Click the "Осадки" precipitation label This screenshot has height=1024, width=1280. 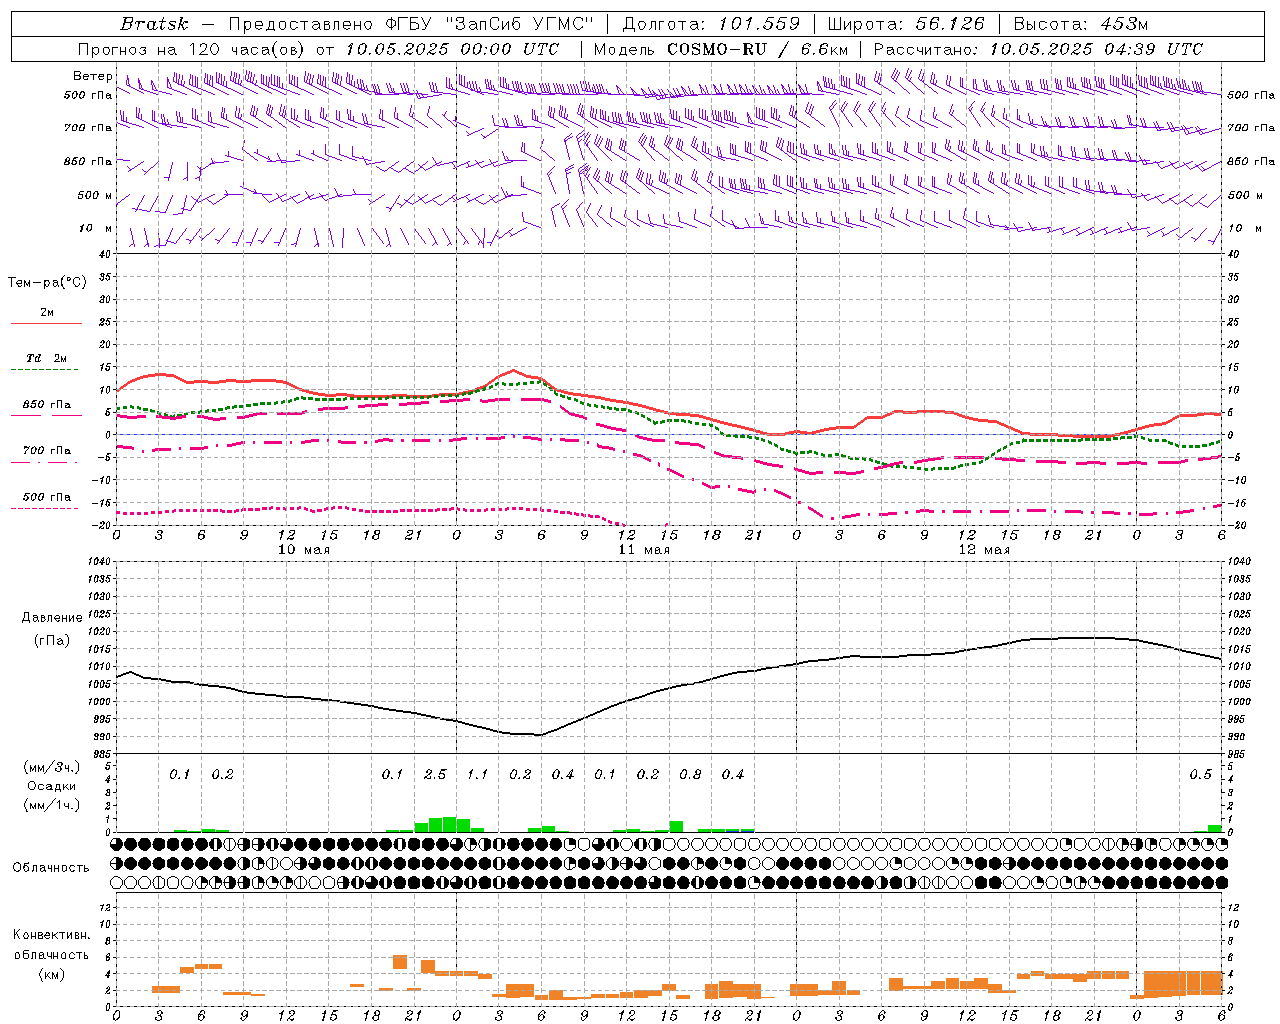[x=51, y=786]
